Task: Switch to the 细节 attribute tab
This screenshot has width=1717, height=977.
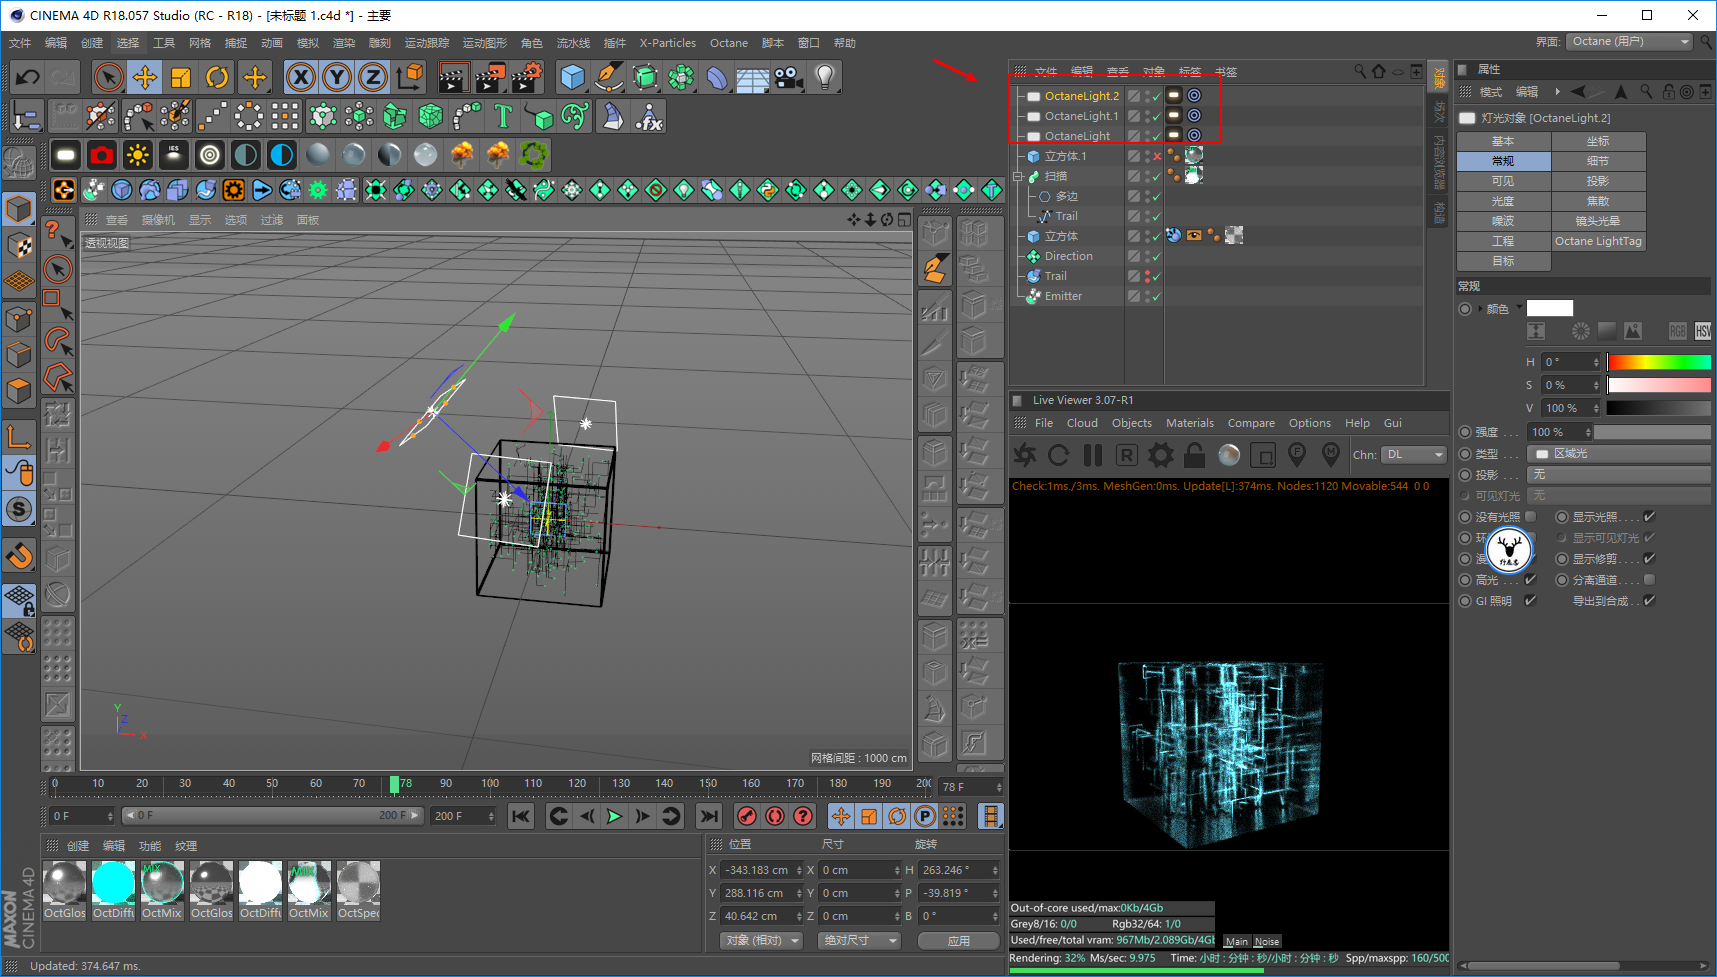Action: (x=1598, y=161)
